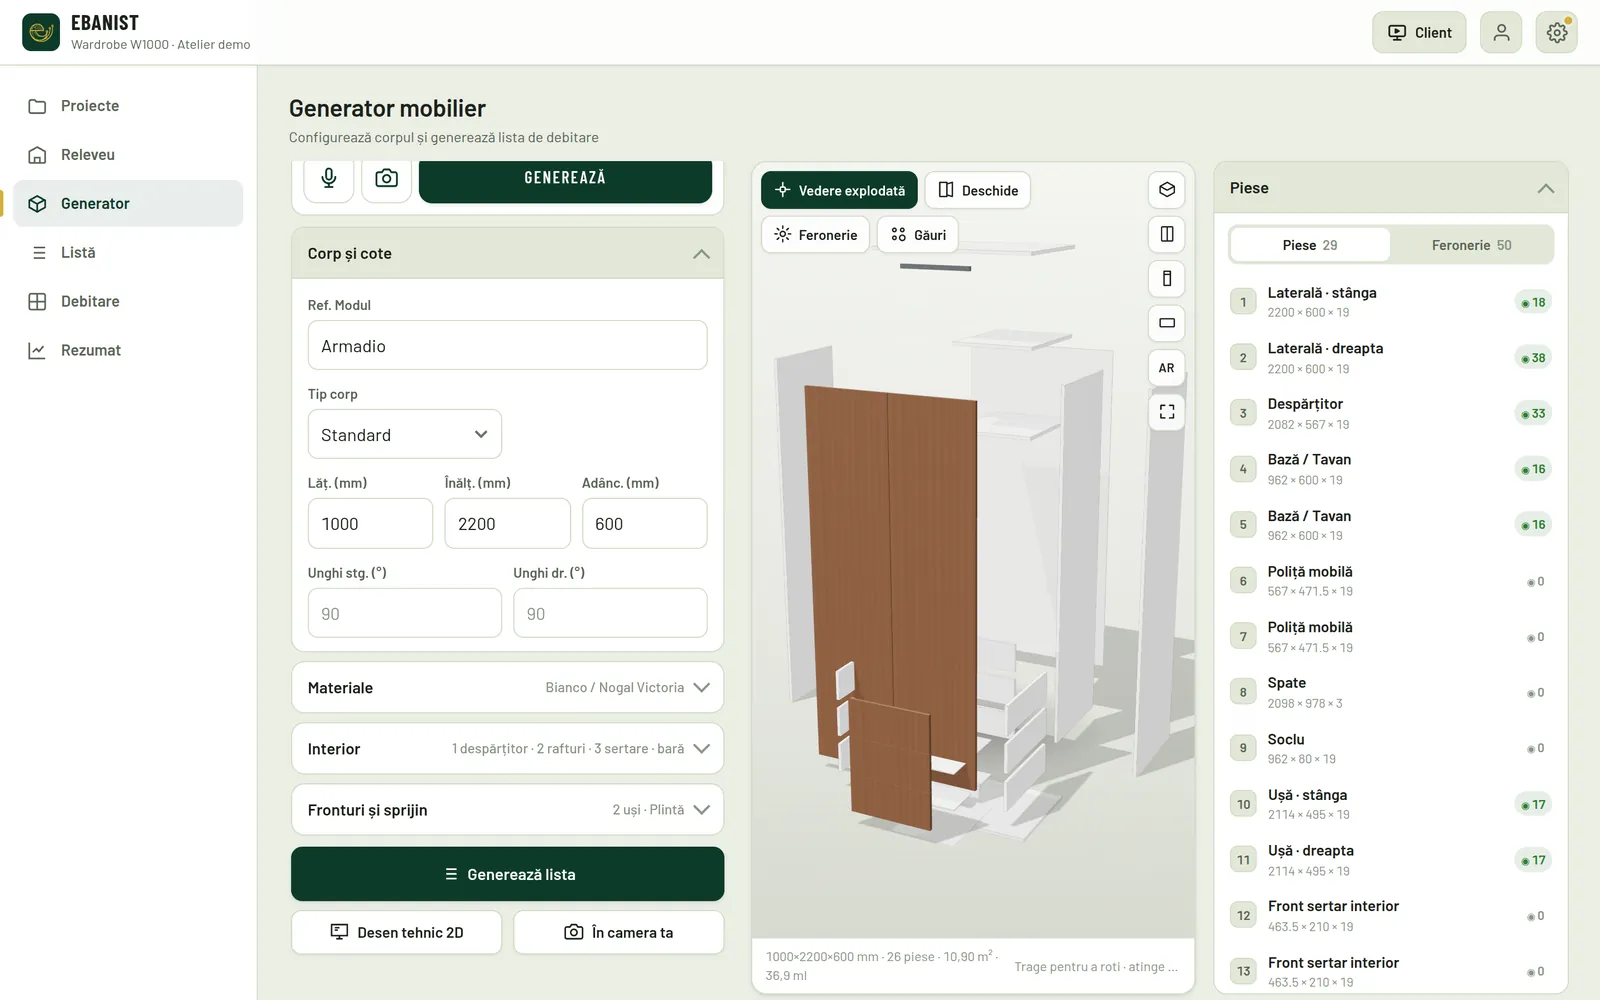The height and width of the screenshot is (1000, 1600).
Task: Toggle Feronerie visibility in preview
Action: pos(816,235)
